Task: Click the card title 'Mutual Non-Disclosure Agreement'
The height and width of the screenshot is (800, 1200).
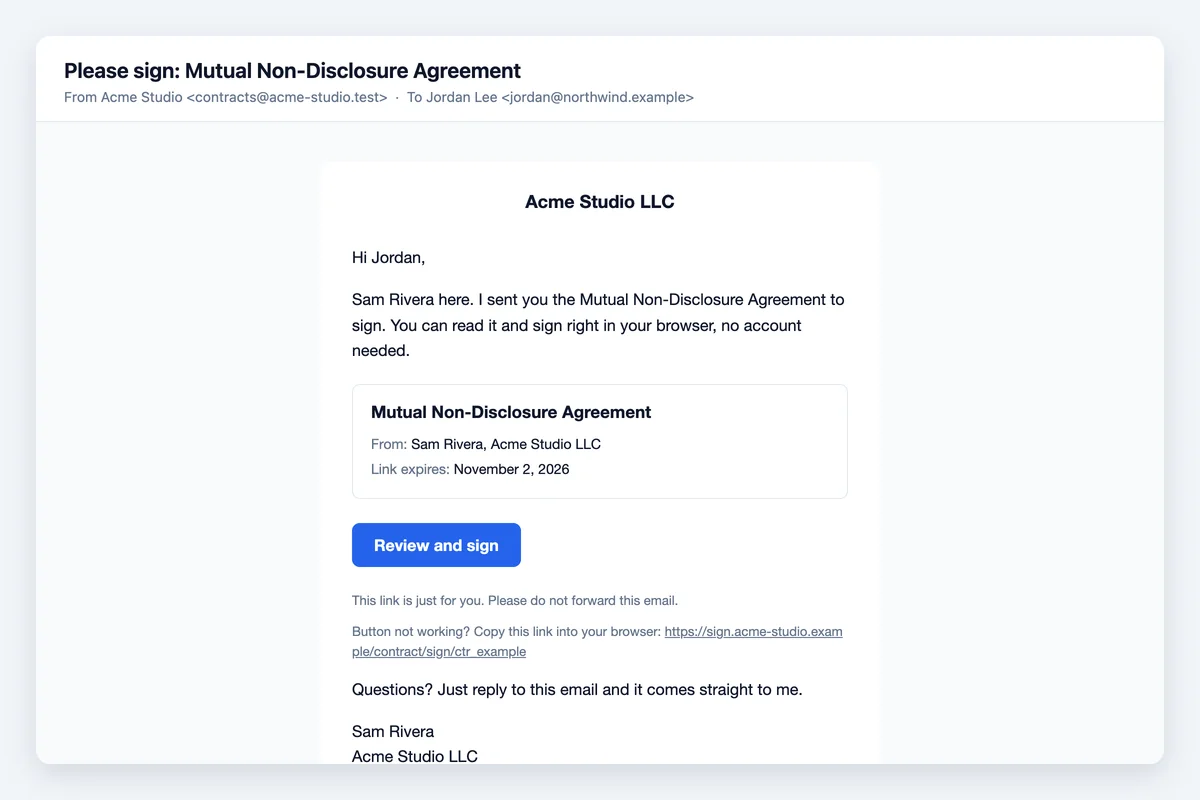Action: click(x=511, y=412)
